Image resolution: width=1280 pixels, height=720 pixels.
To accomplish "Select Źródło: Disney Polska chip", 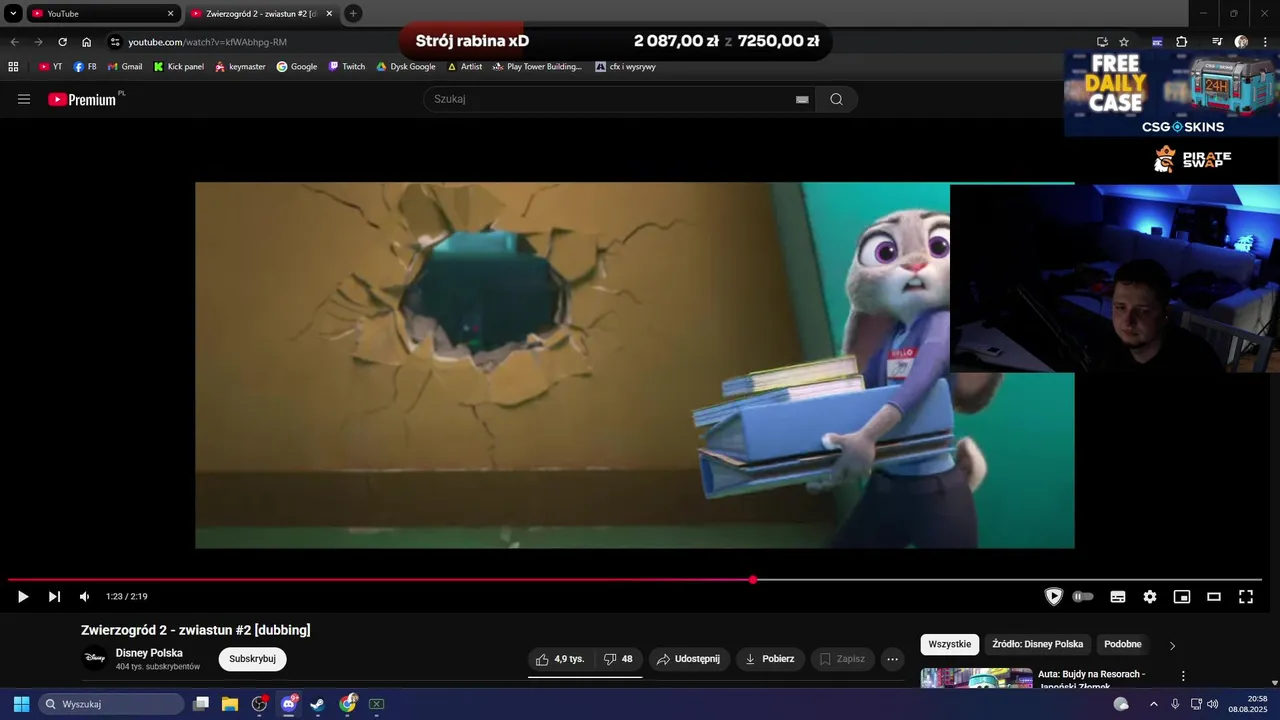I will pyautogui.click(x=1037, y=644).
